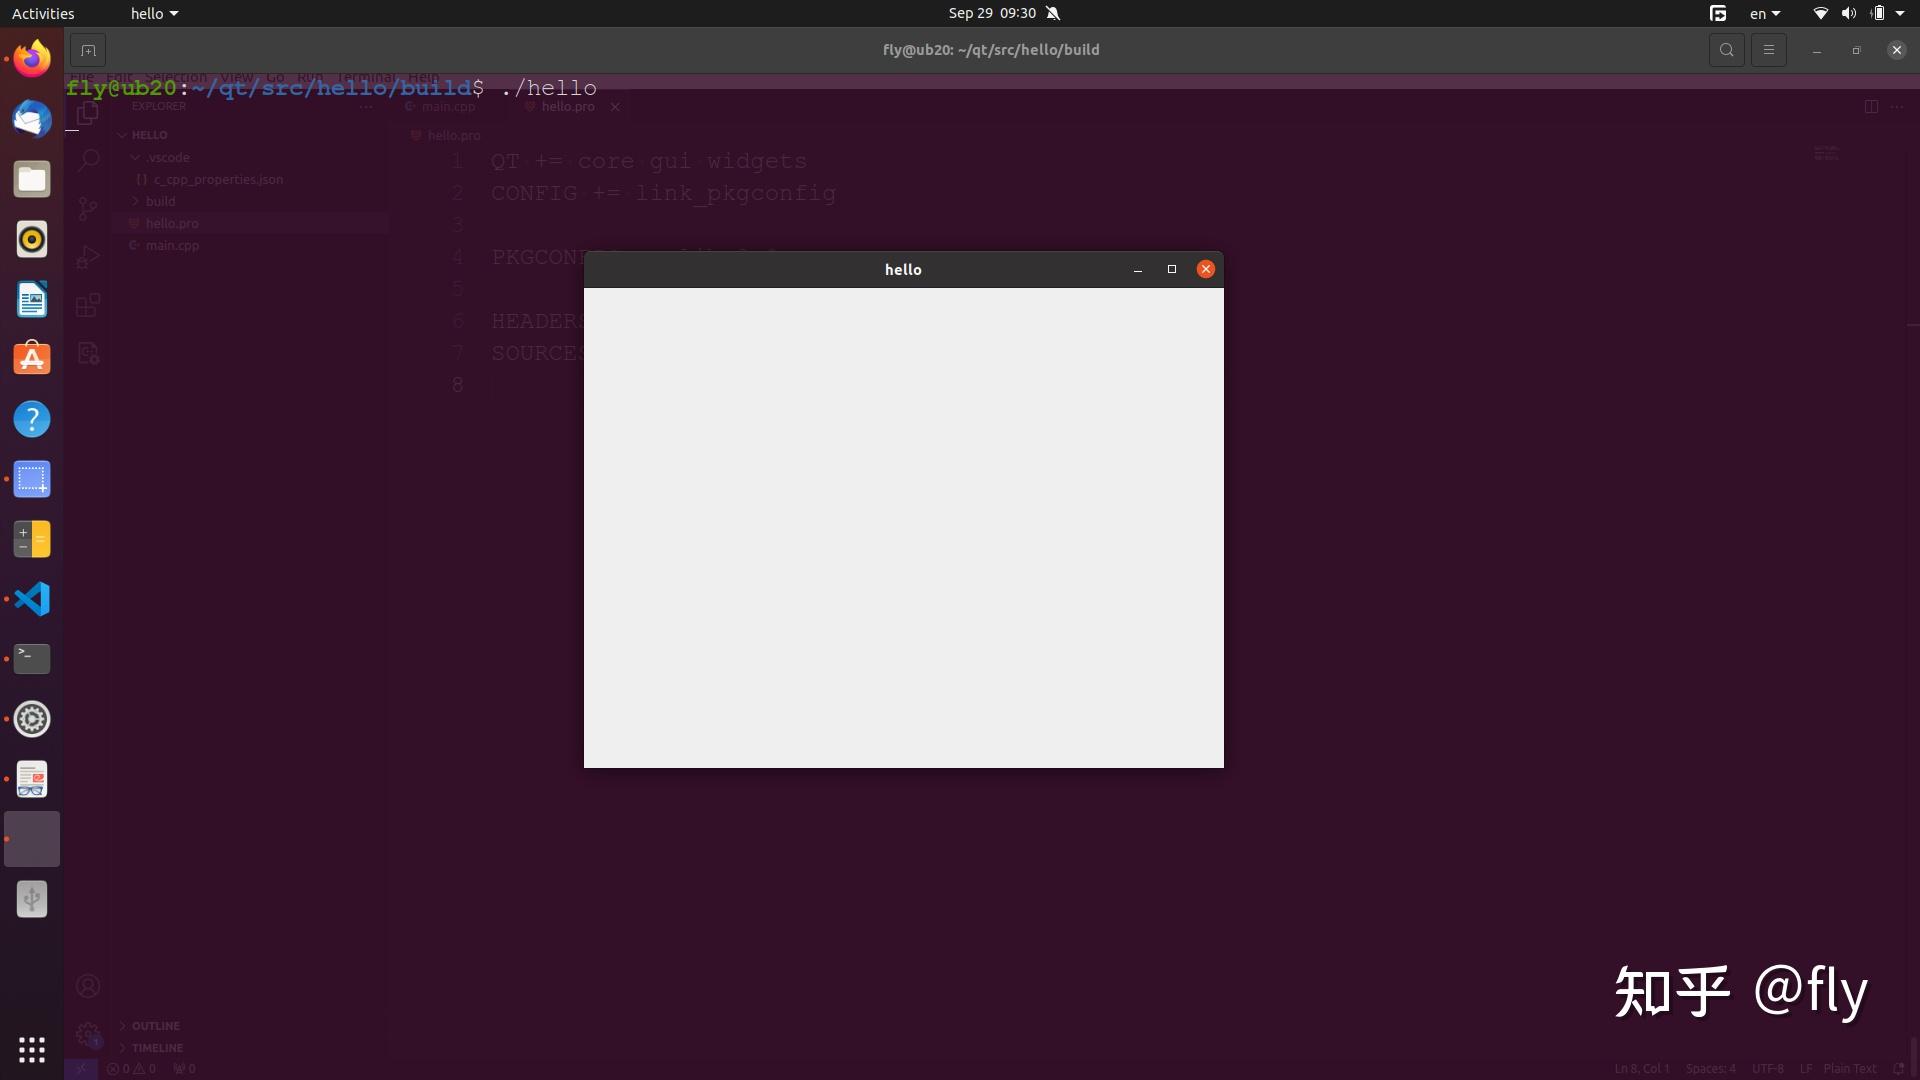Open Thunderbird mail from dock
Screen dimensions: 1920x1080
(x=32, y=119)
